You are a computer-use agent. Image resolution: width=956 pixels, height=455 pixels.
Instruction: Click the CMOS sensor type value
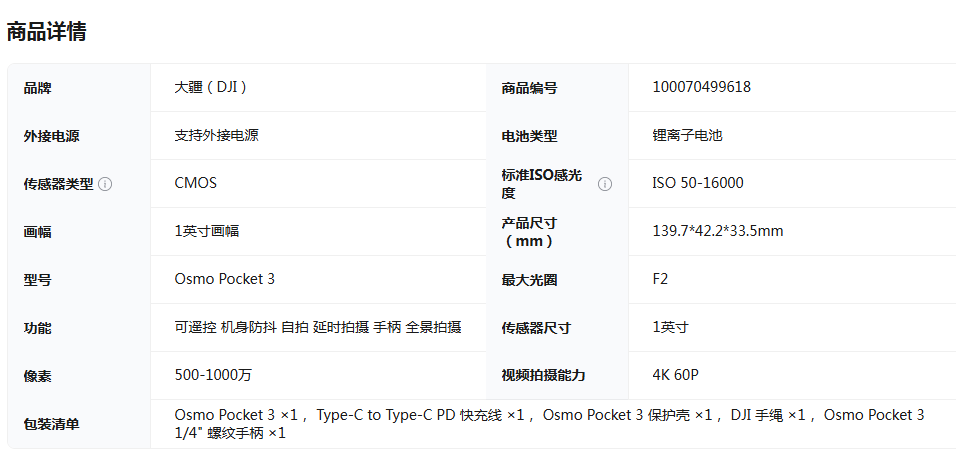(195, 183)
